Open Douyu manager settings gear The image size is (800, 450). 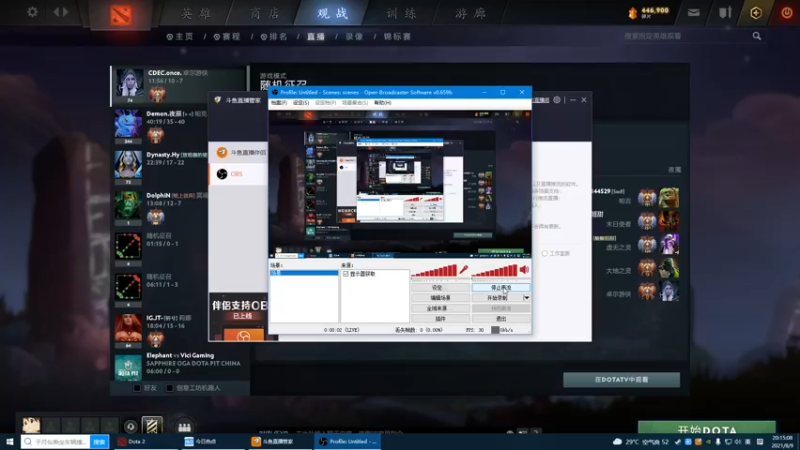tap(557, 100)
